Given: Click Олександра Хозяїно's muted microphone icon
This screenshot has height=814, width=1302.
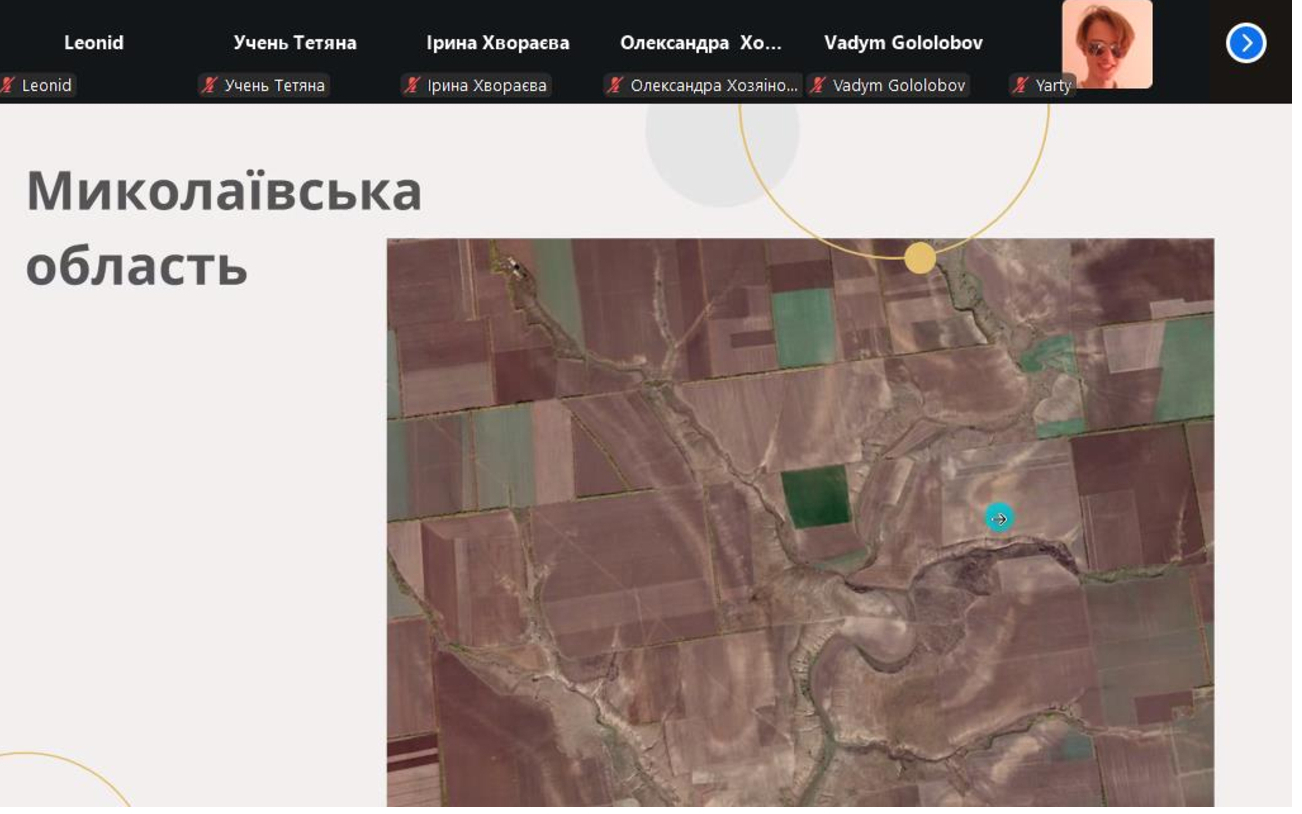Looking at the screenshot, I should [615, 86].
